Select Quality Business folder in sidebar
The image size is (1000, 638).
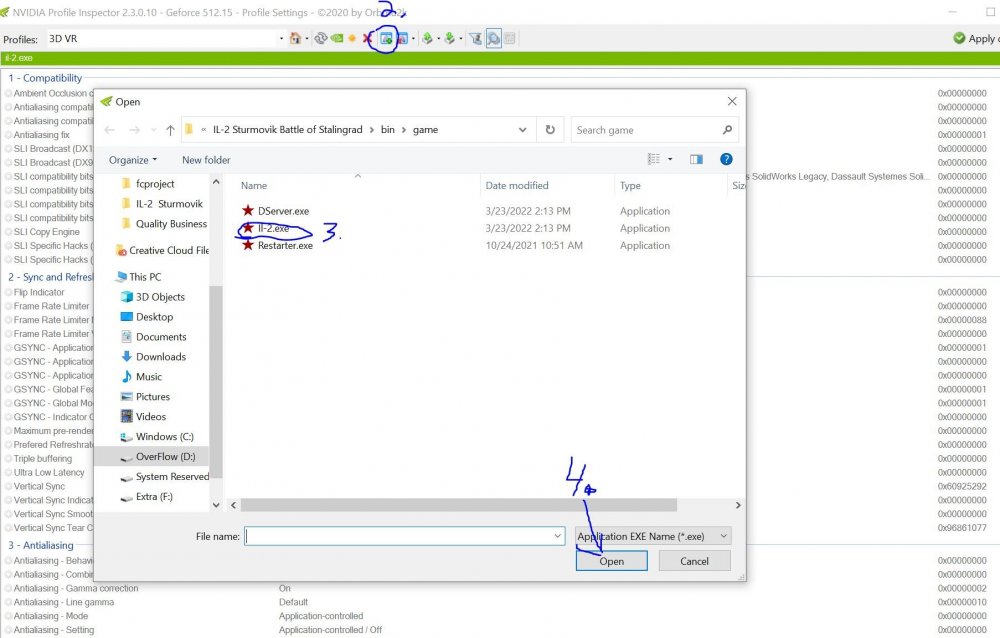[171, 224]
